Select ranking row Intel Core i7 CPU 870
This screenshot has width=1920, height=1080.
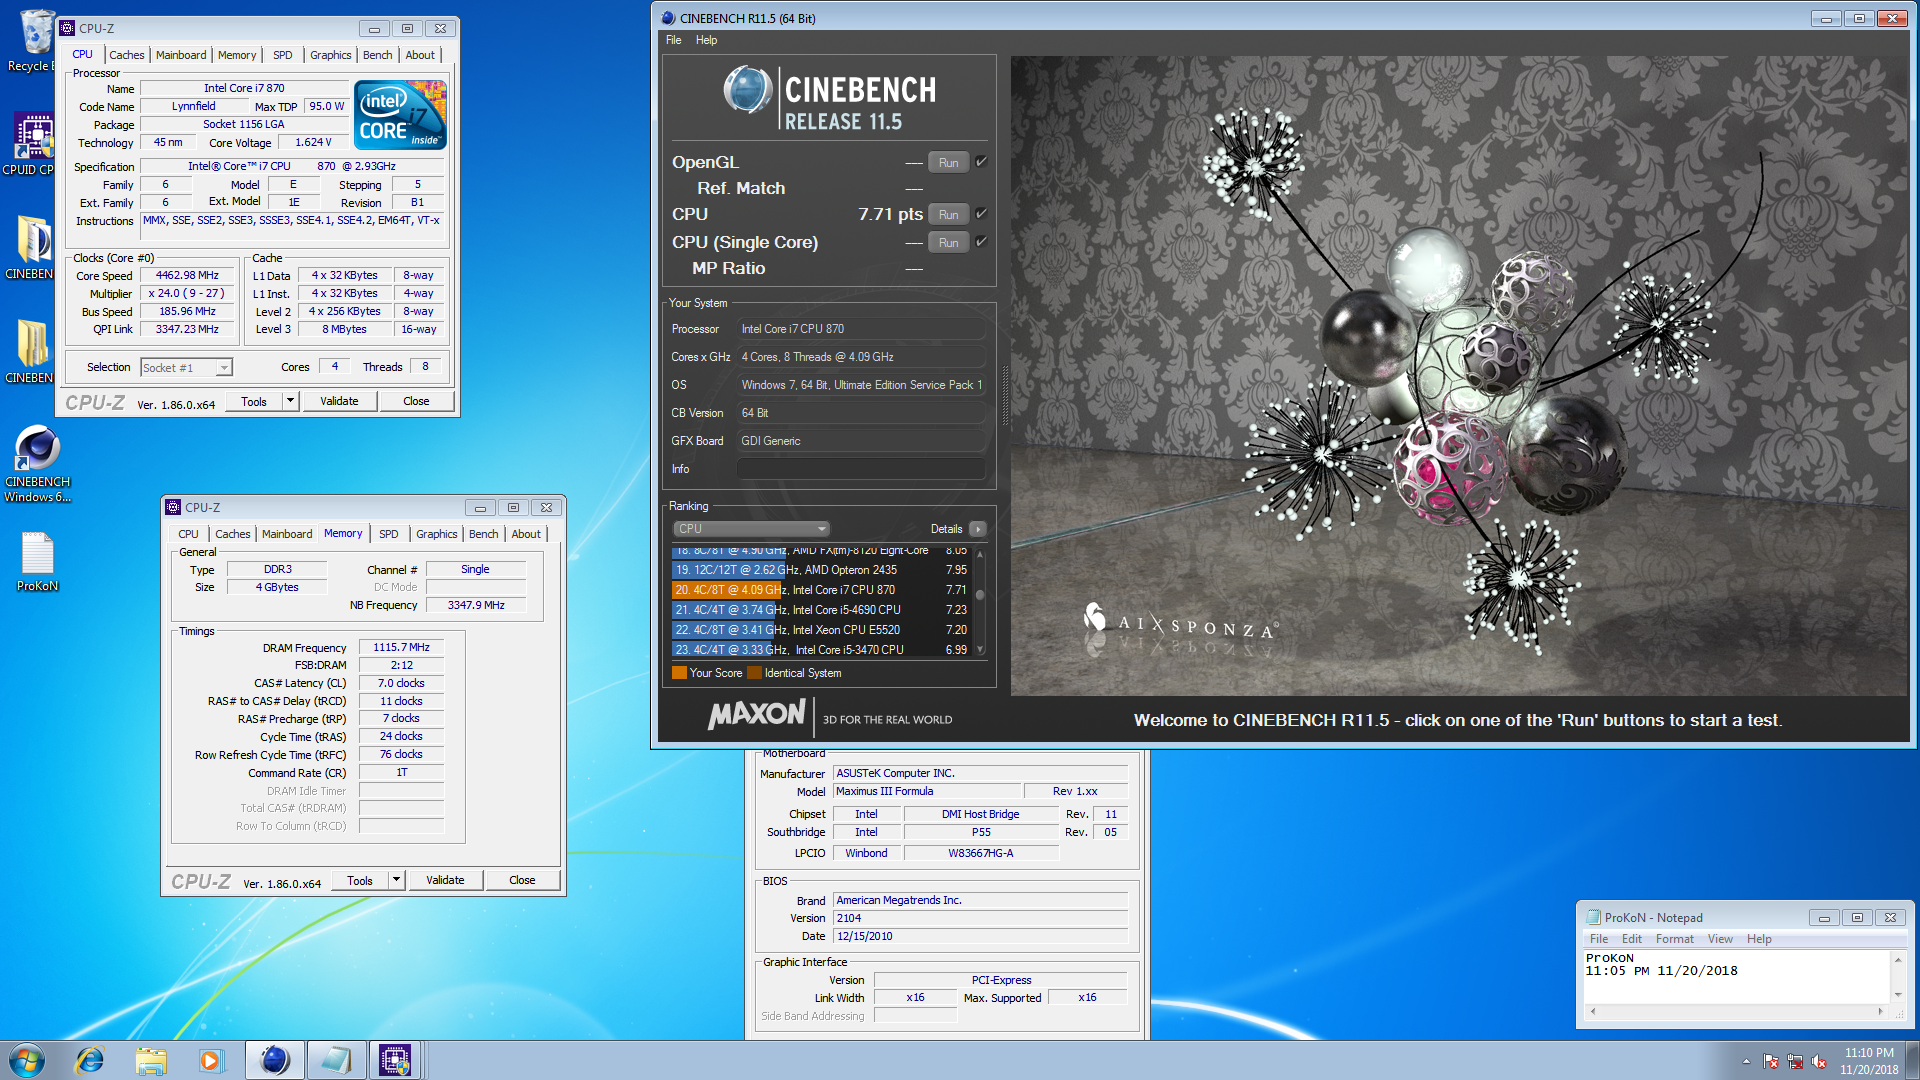(821, 590)
